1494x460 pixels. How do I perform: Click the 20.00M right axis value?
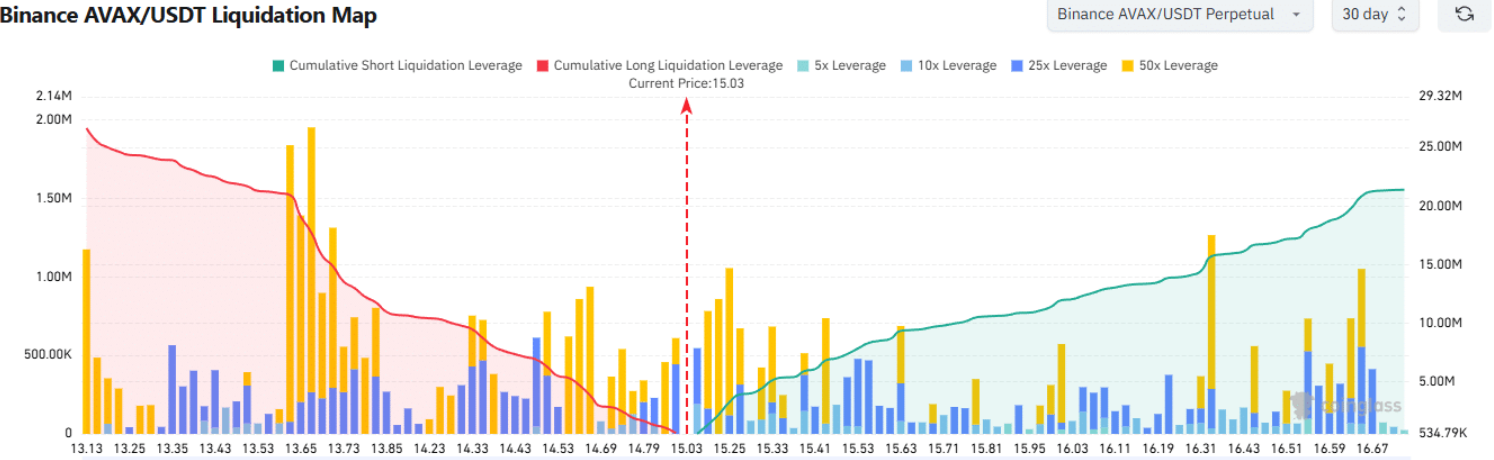click(1441, 205)
